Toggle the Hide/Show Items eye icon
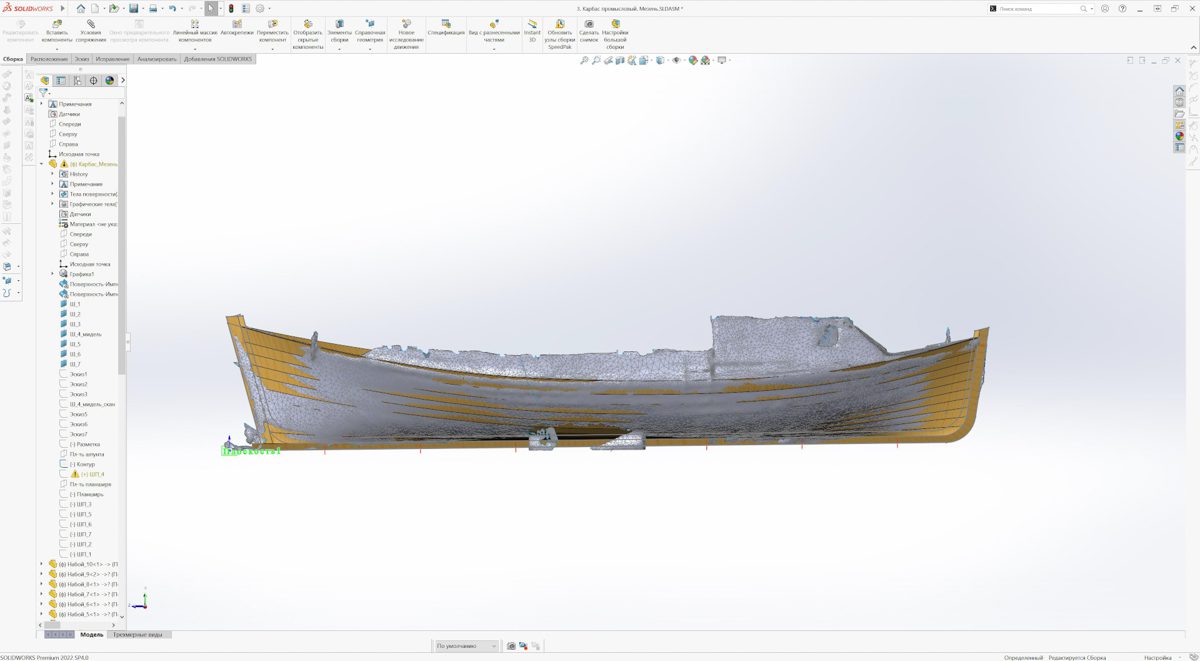Viewport: 1200px width, 661px height. click(x=677, y=61)
